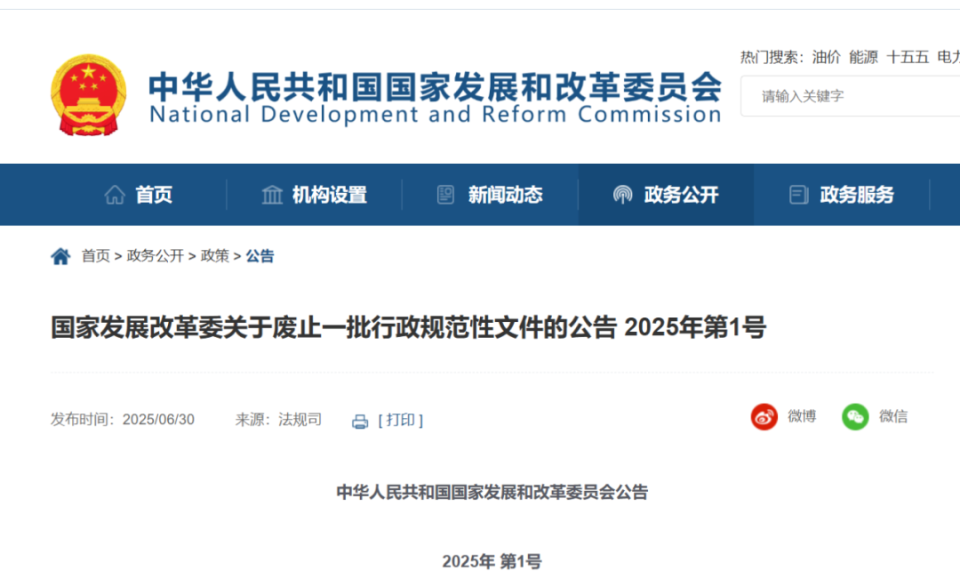Click hot search term 十五五
Screen dimensions: 960x587
coord(907,58)
